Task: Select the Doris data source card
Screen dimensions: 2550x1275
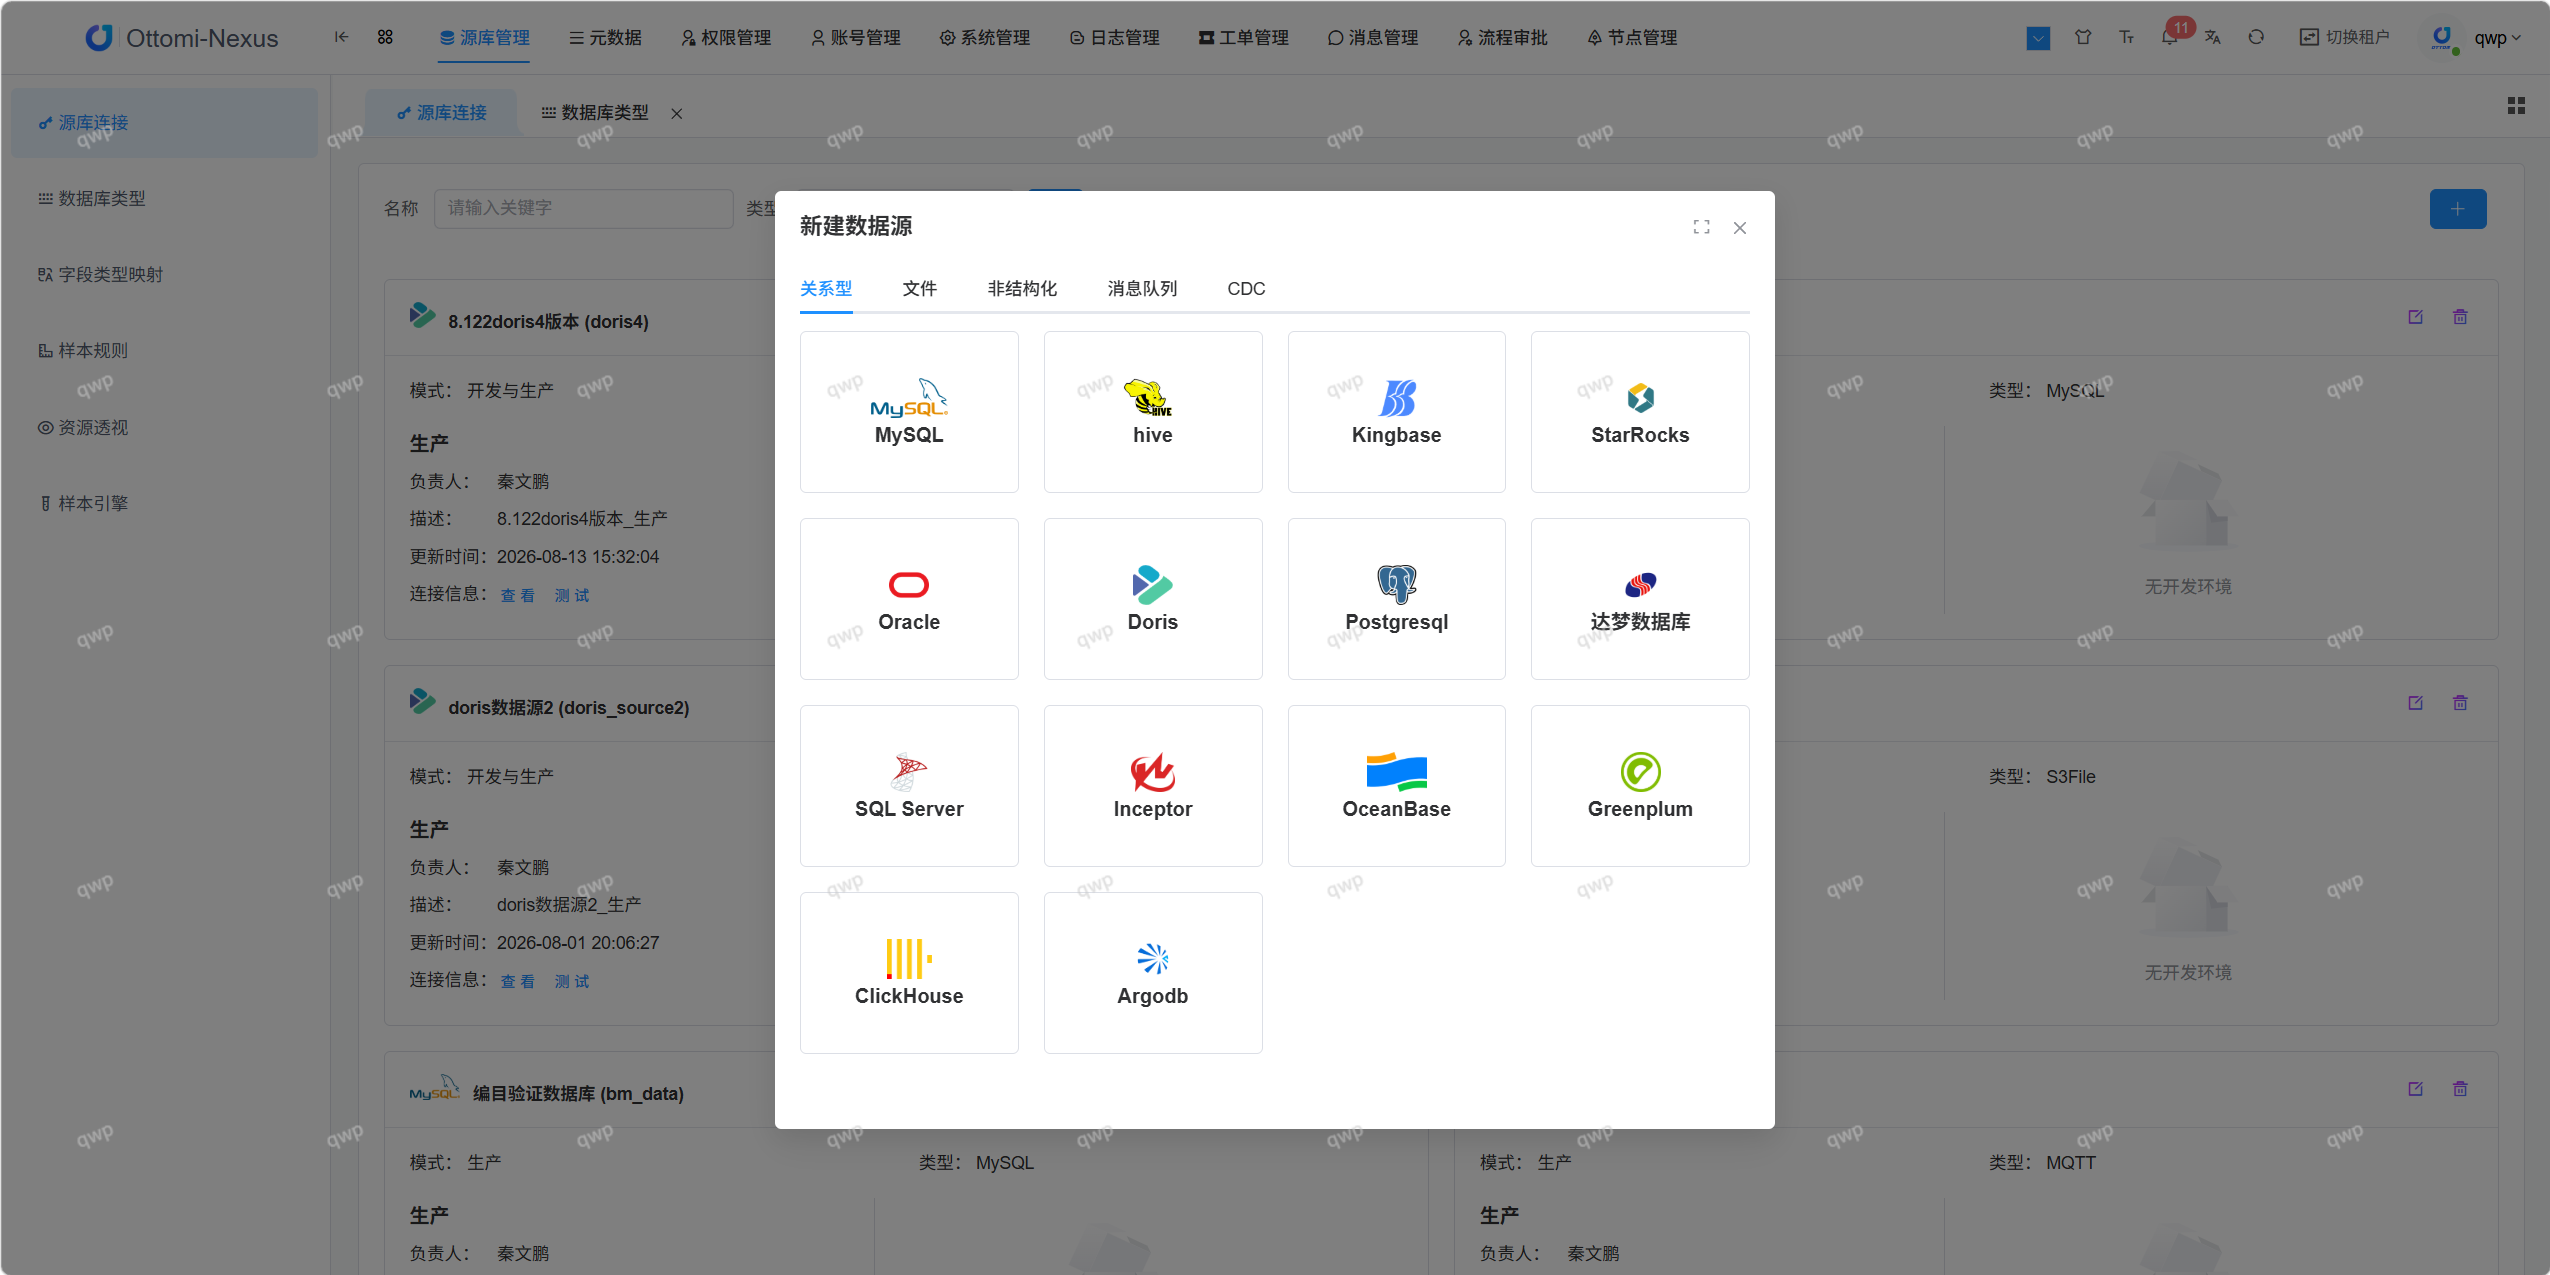Action: 1153,599
